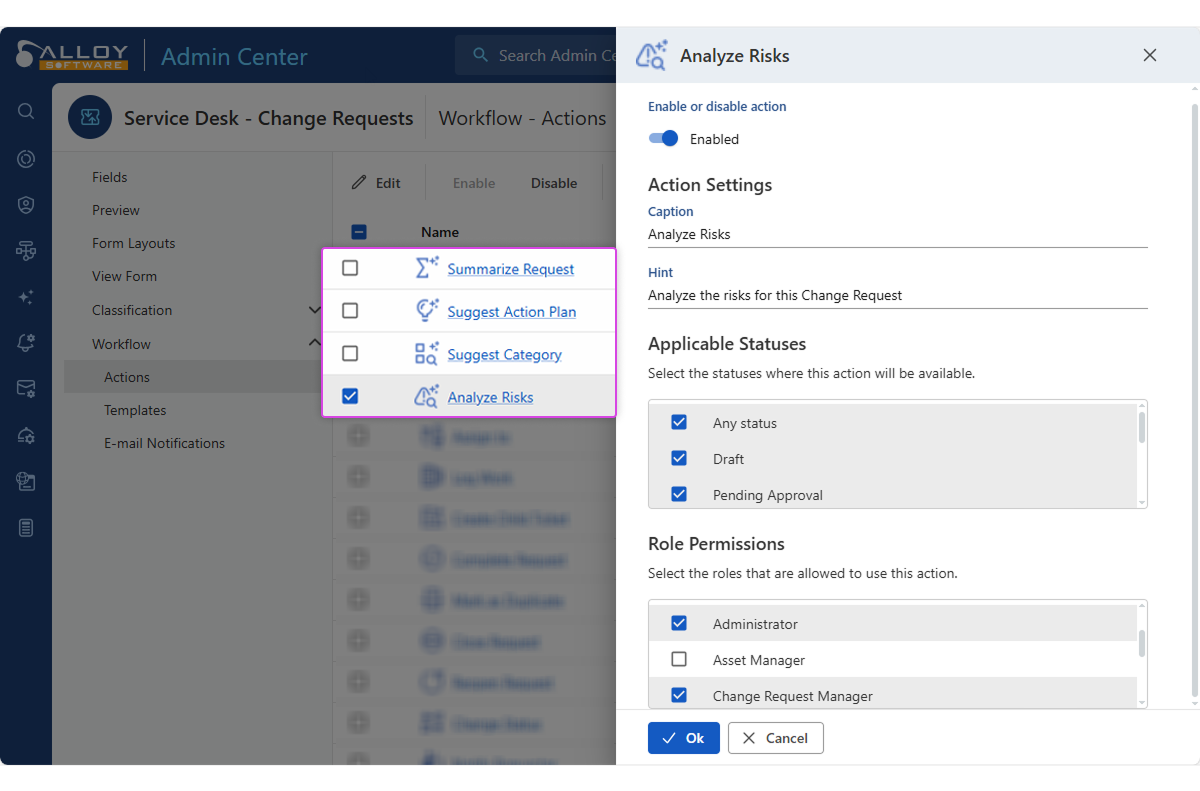Click the search icon in left sidebar
1200x791 pixels.
pyautogui.click(x=26, y=111)
